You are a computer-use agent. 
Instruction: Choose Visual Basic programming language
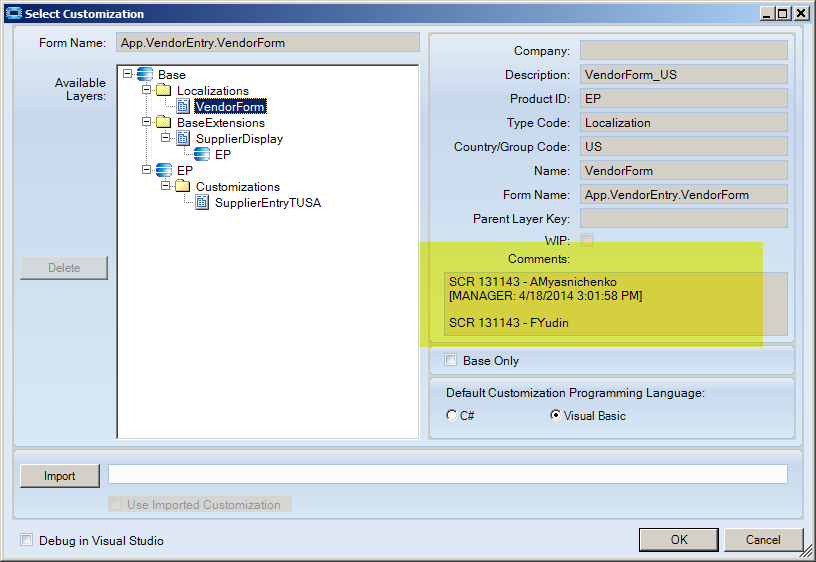(x=555, y=415)
